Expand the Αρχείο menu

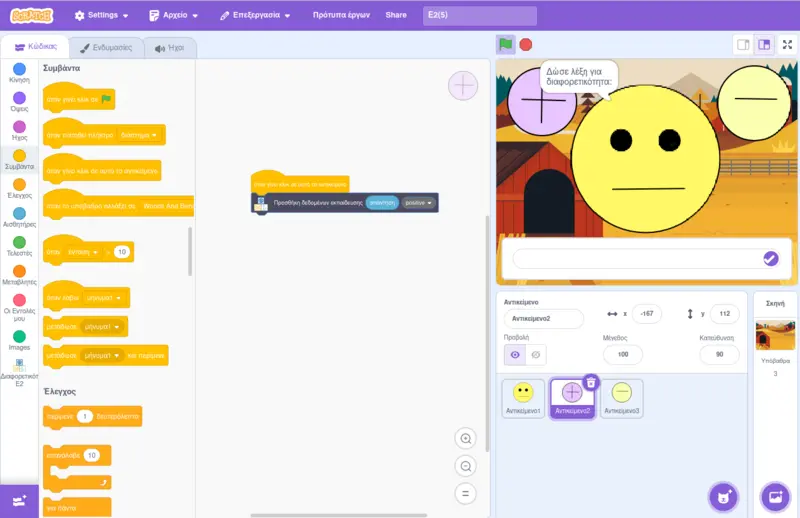click(173, 16)
